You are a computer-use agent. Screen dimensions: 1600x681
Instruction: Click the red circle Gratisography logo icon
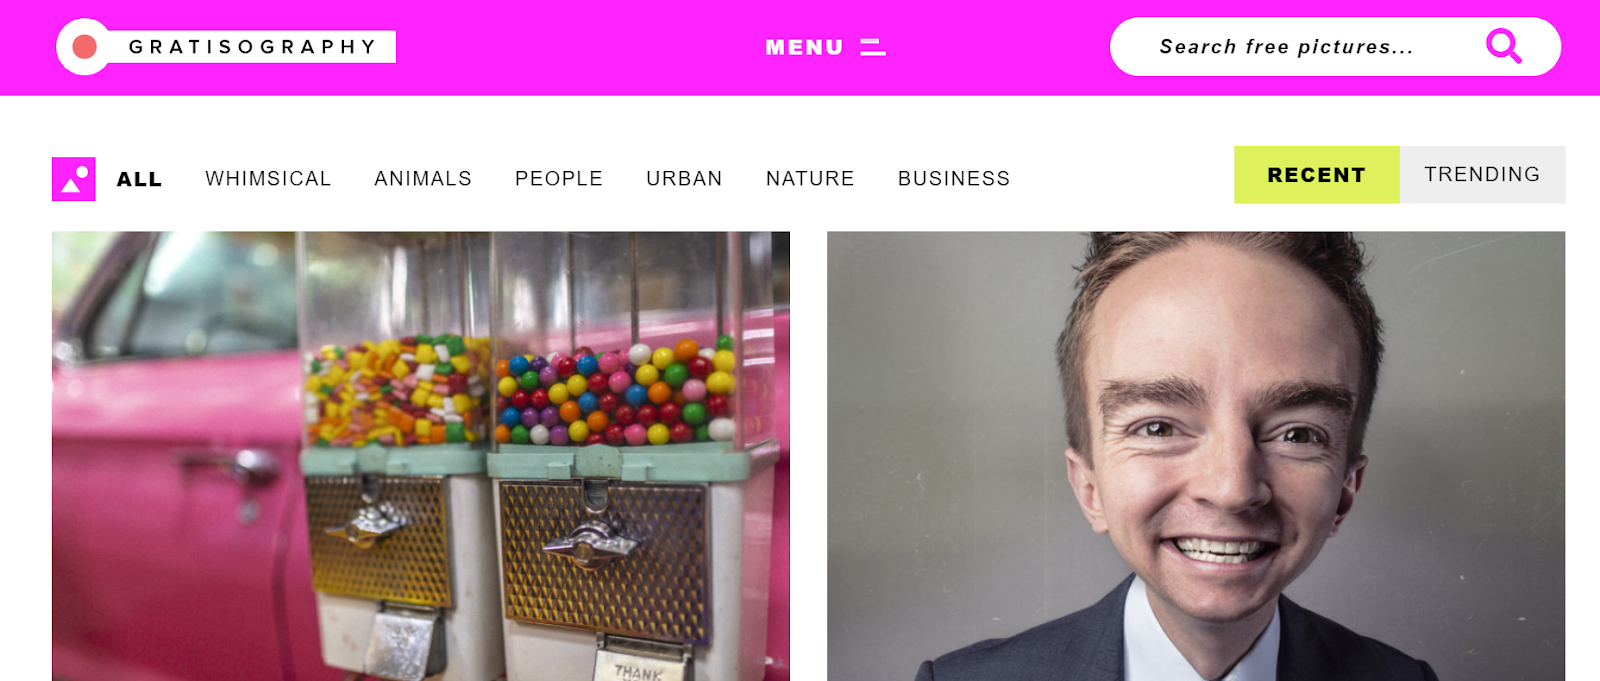[x=85, y=47]
